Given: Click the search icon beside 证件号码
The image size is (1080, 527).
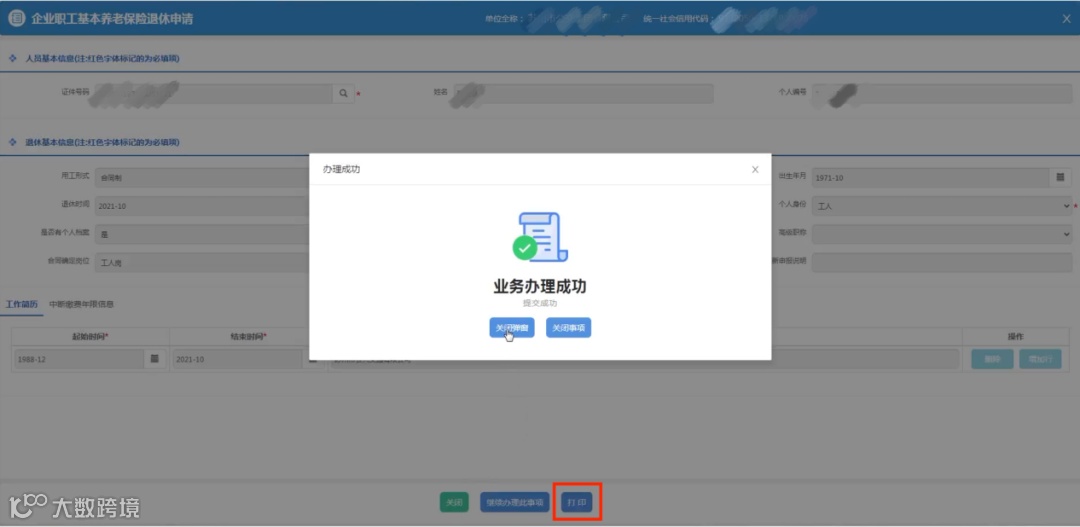Looking at the screenshot, I should click(x=343, y=93).
